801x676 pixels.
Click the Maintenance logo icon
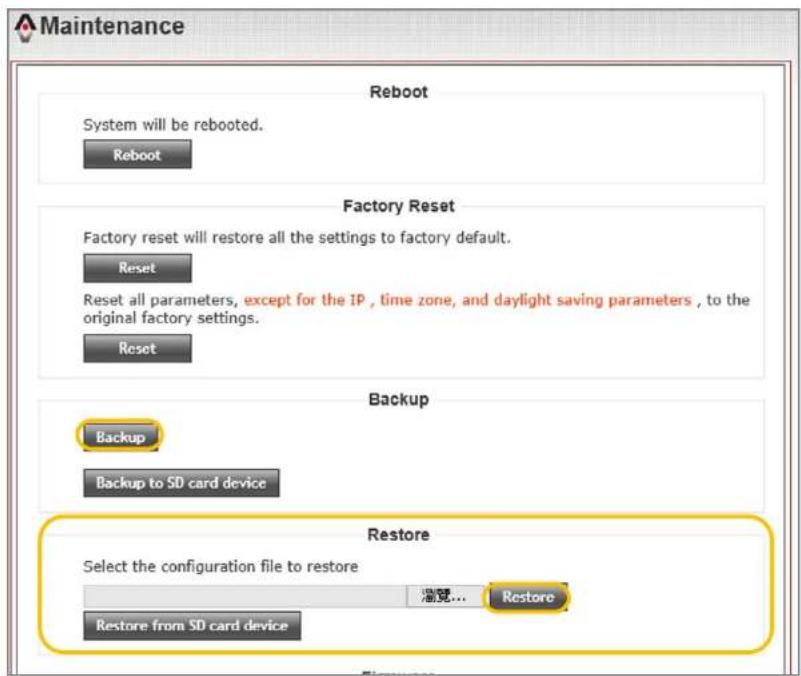click(x=25, y=28)
